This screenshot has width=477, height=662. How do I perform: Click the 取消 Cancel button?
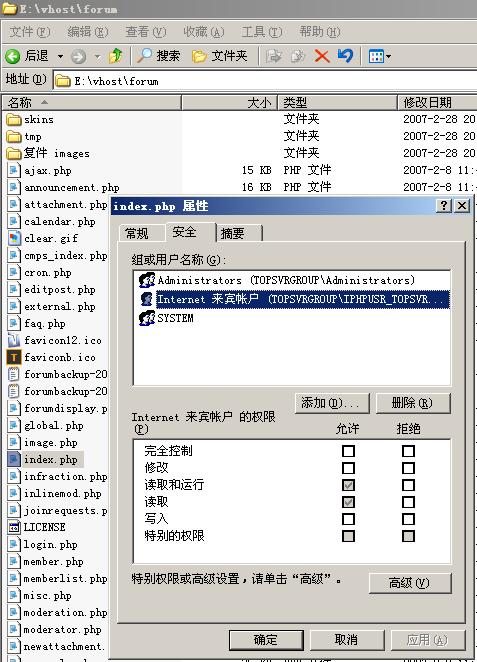click(347, 640)
